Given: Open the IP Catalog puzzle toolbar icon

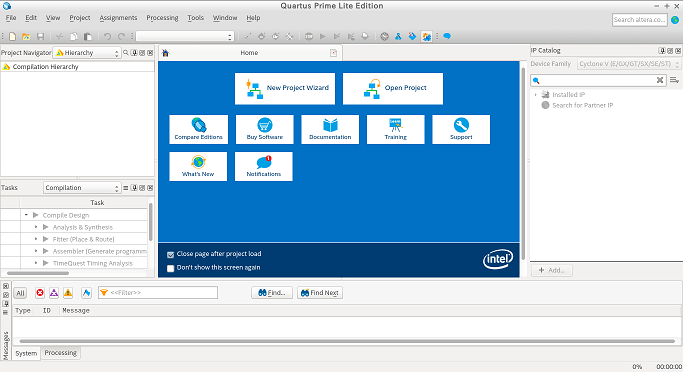Looking at the screenshot, I should tap(426, 37).
